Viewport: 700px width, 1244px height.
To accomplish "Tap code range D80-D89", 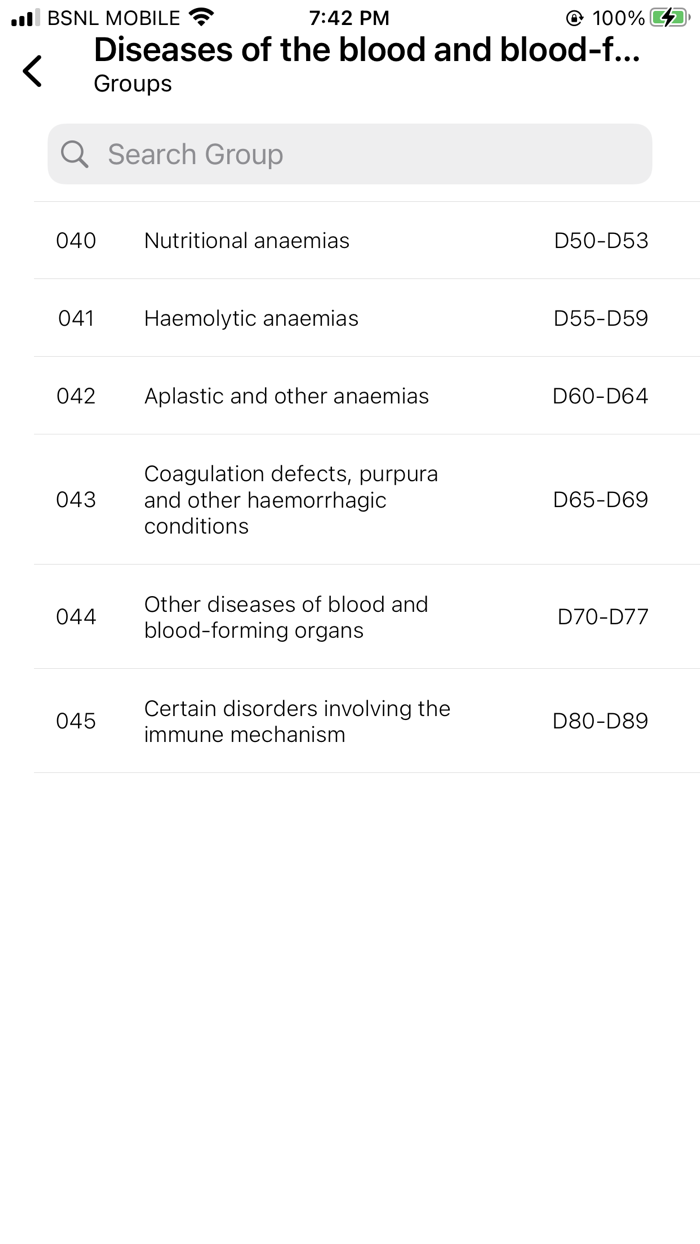I will tap(602, 721).
